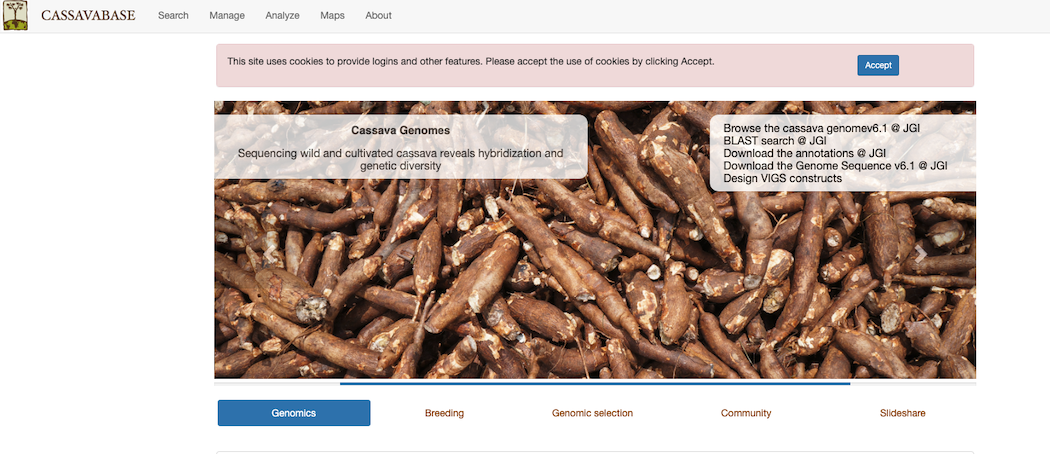Open Download the annotations @ JGI link
Image resolution: width=1050 pixels, height=454 pixels.
coord(805,153)
